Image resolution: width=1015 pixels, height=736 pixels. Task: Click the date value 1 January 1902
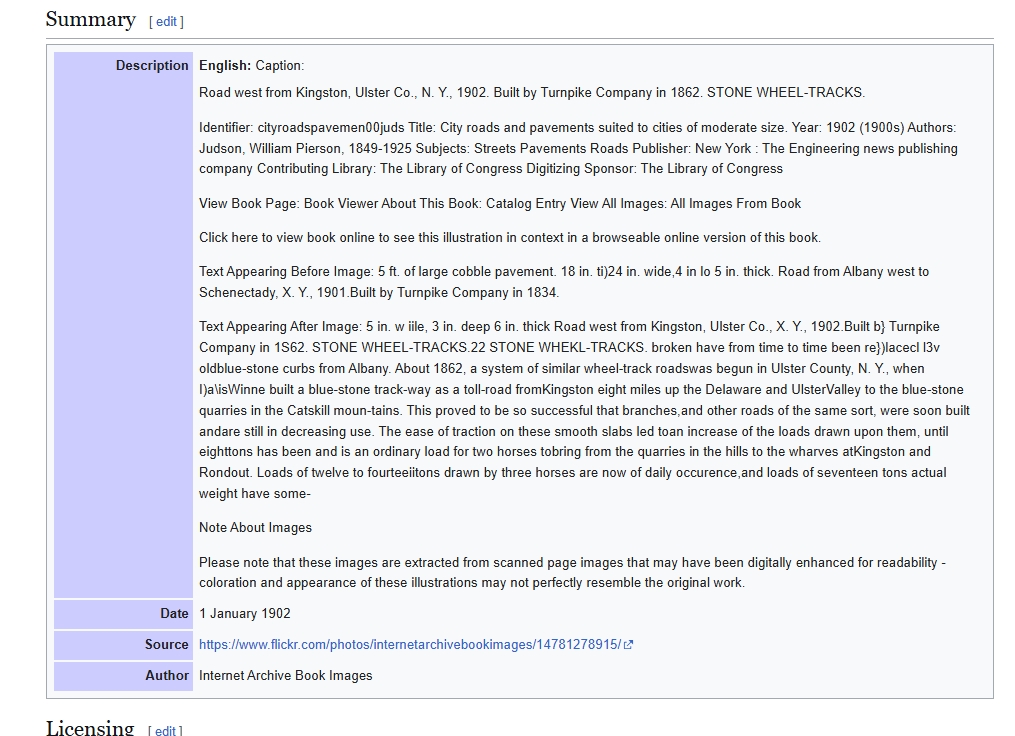click(x=245, y=614)
